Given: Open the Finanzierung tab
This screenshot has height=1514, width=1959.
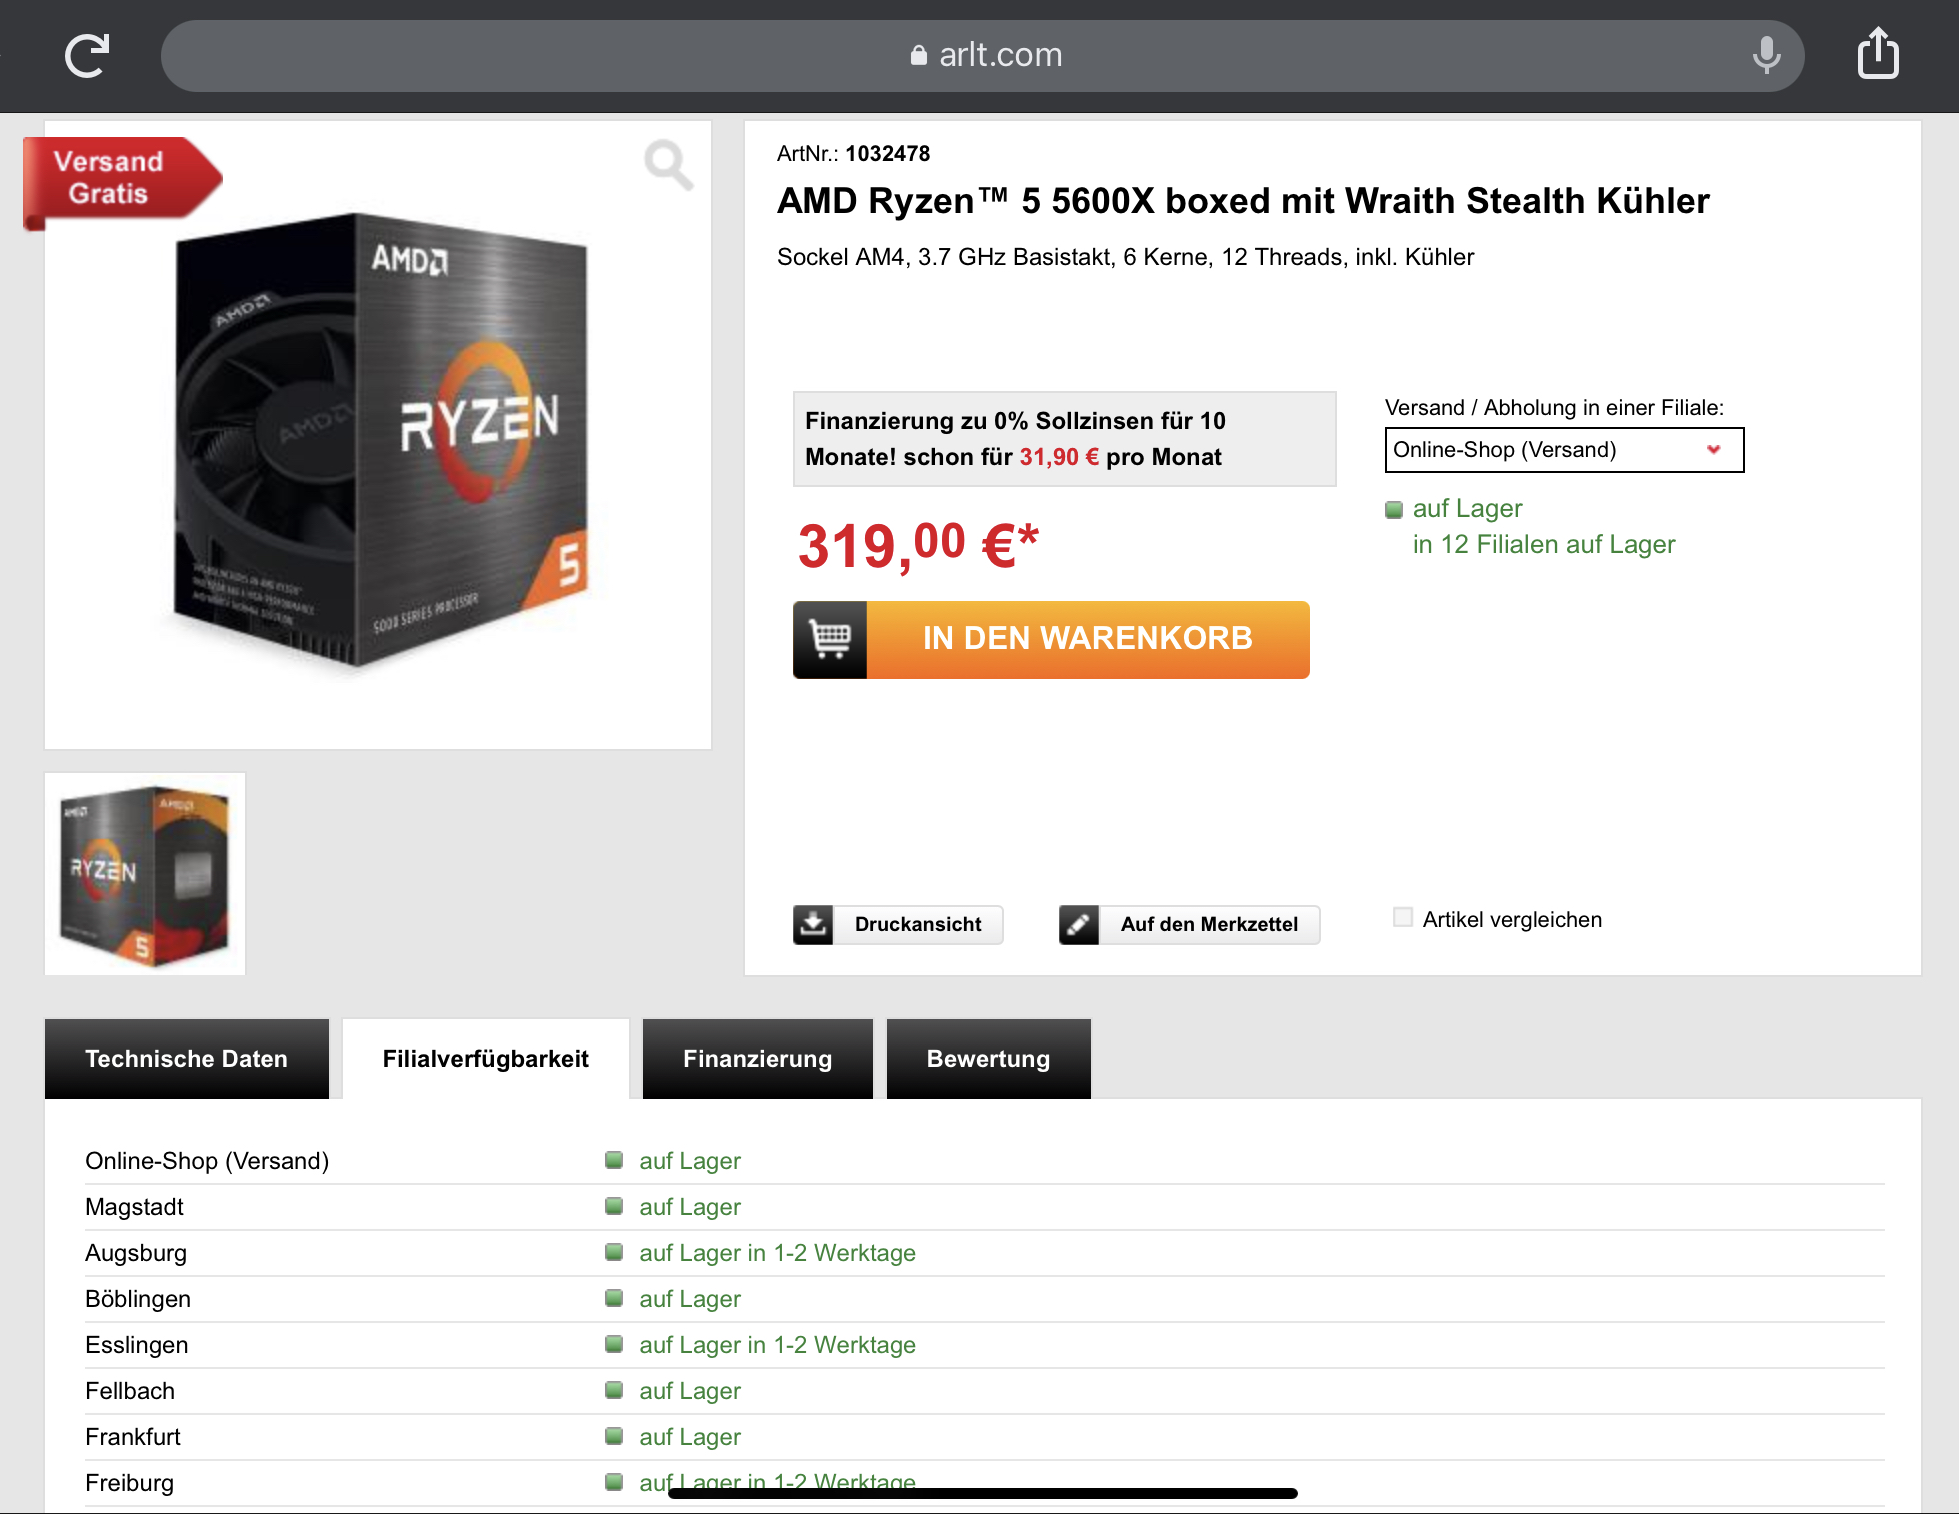Looking at the screenshot, I should point(757,1059).
